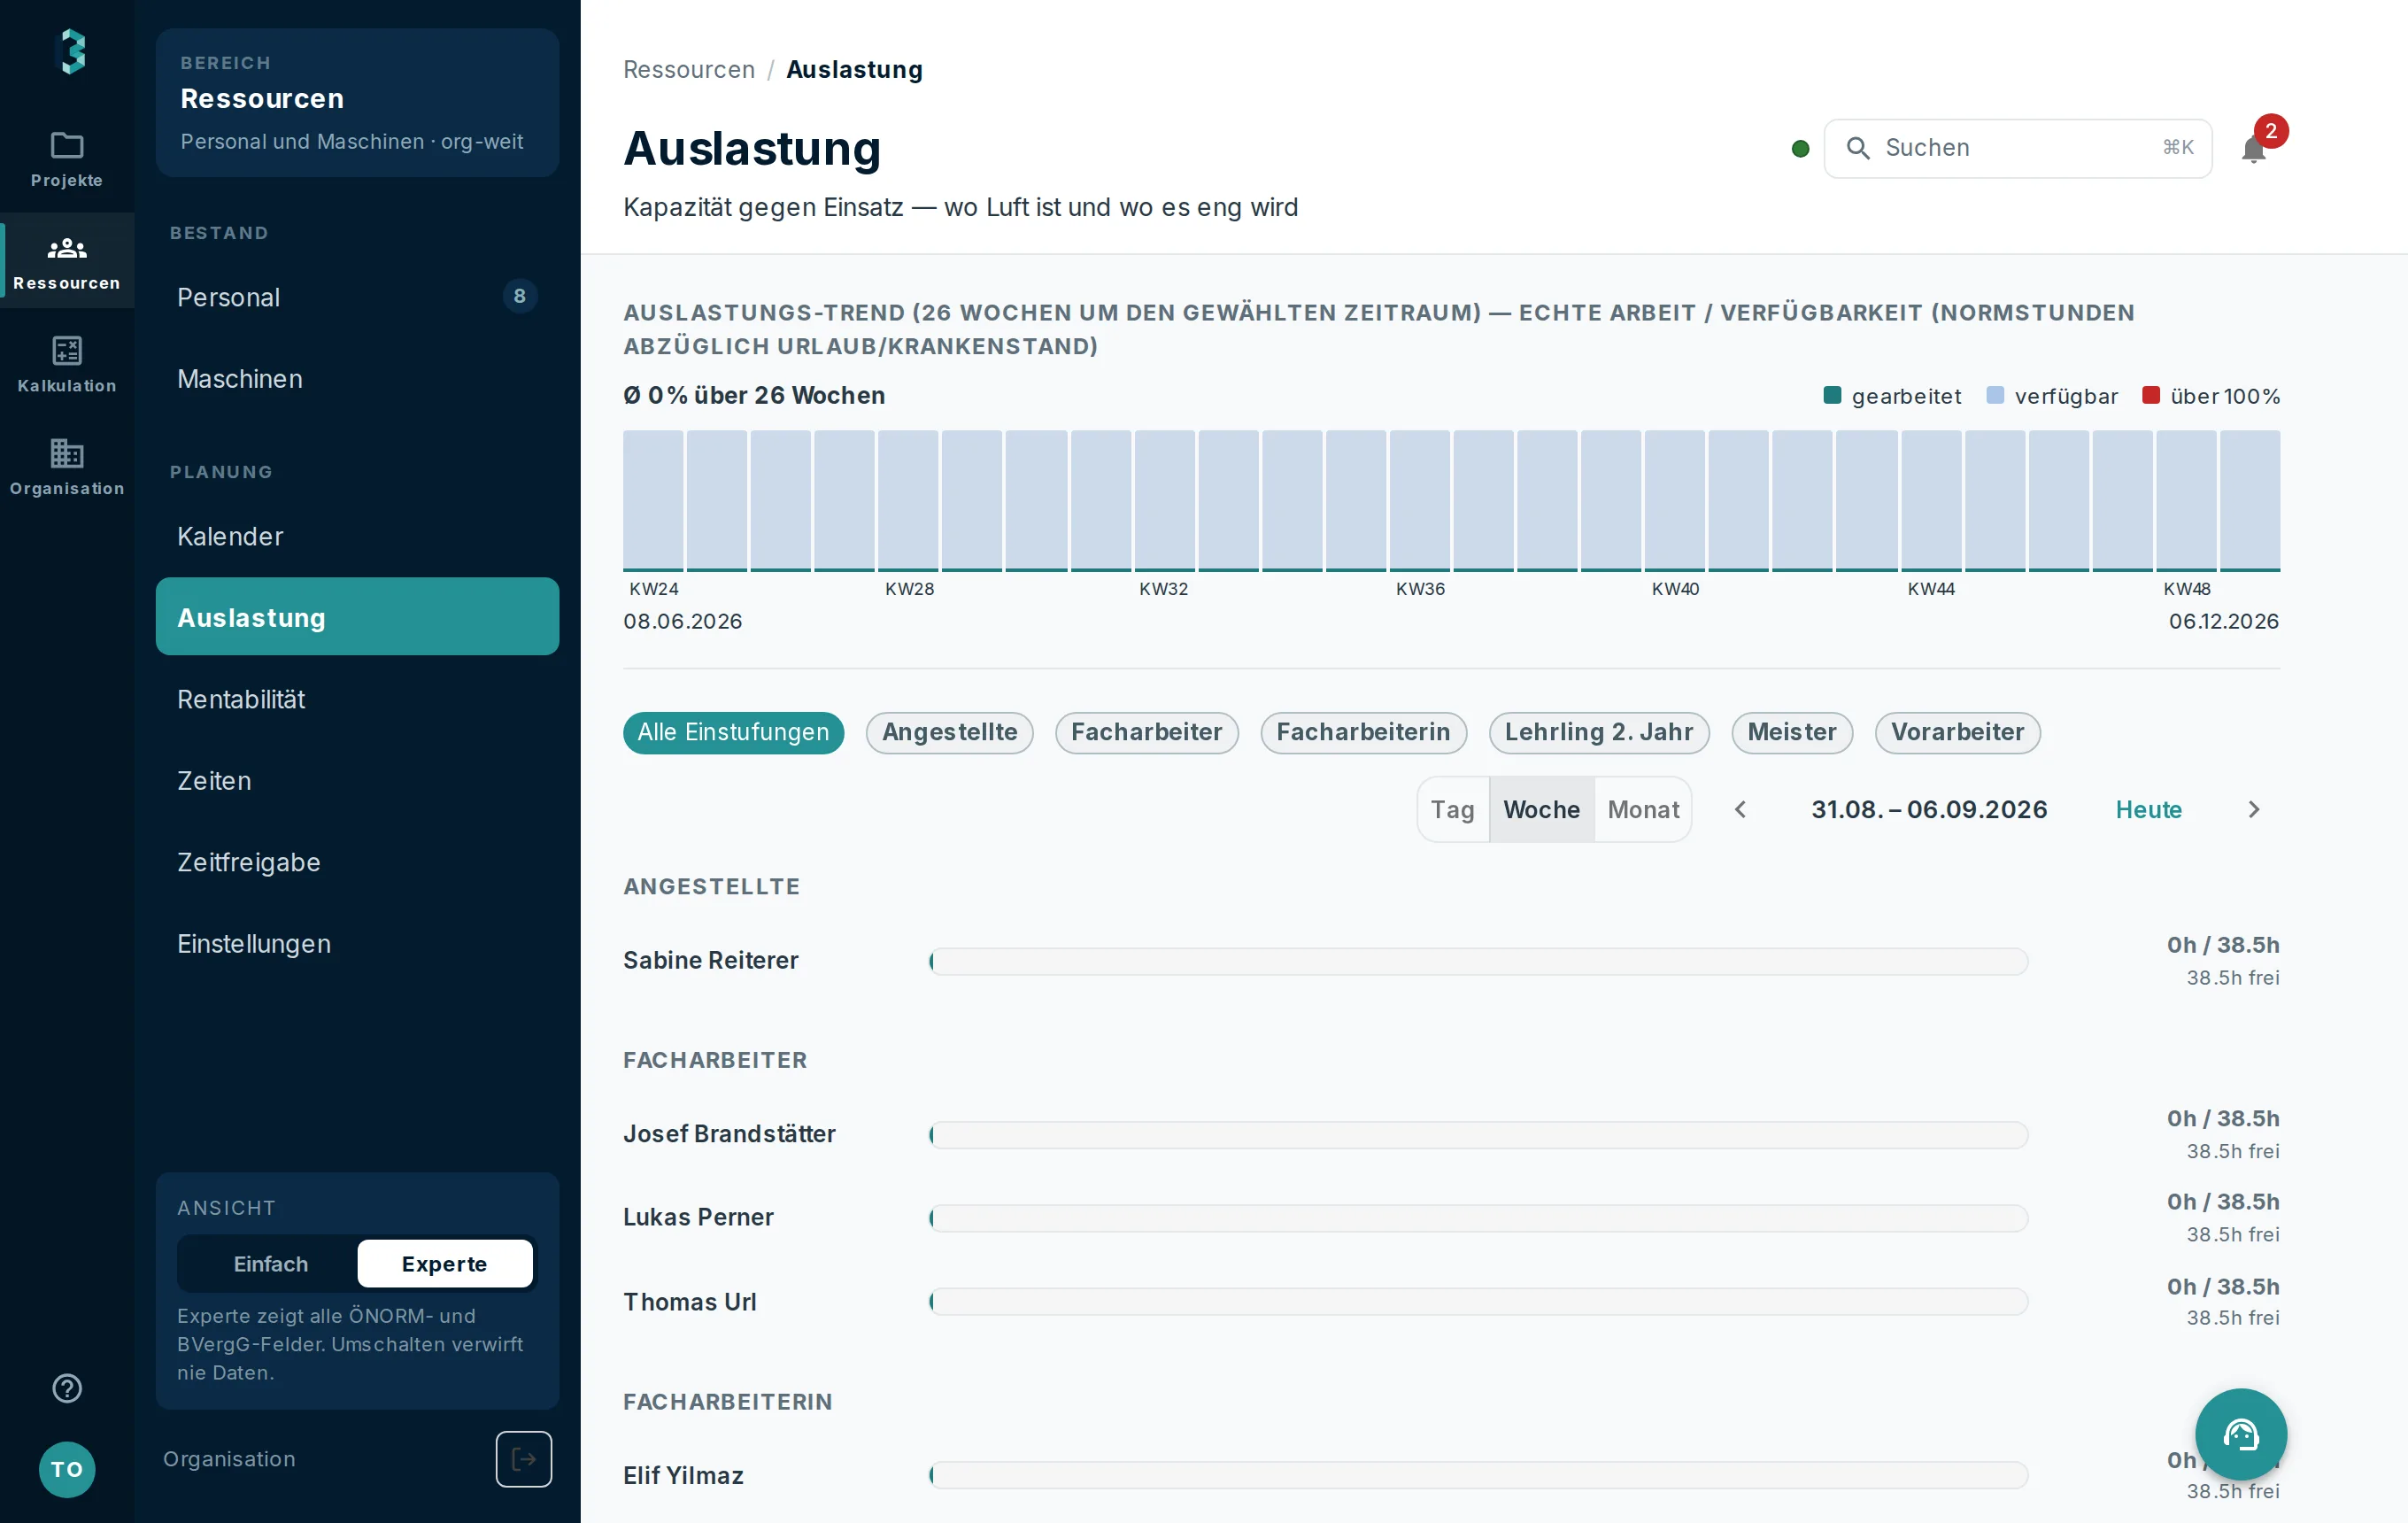
Task: Open Kalender in sidebar
Action: point(357,536)
